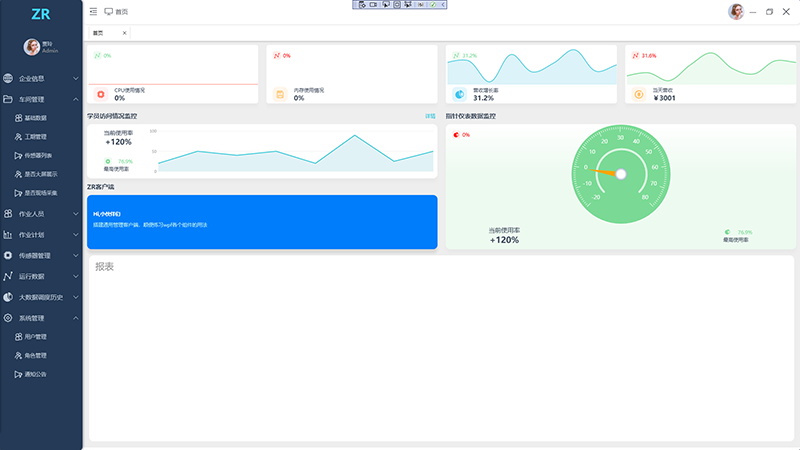The image size is (800, 450).
Task: Click the orange coin icon in the ¥3001 card
Action: (x=639, y=94)
